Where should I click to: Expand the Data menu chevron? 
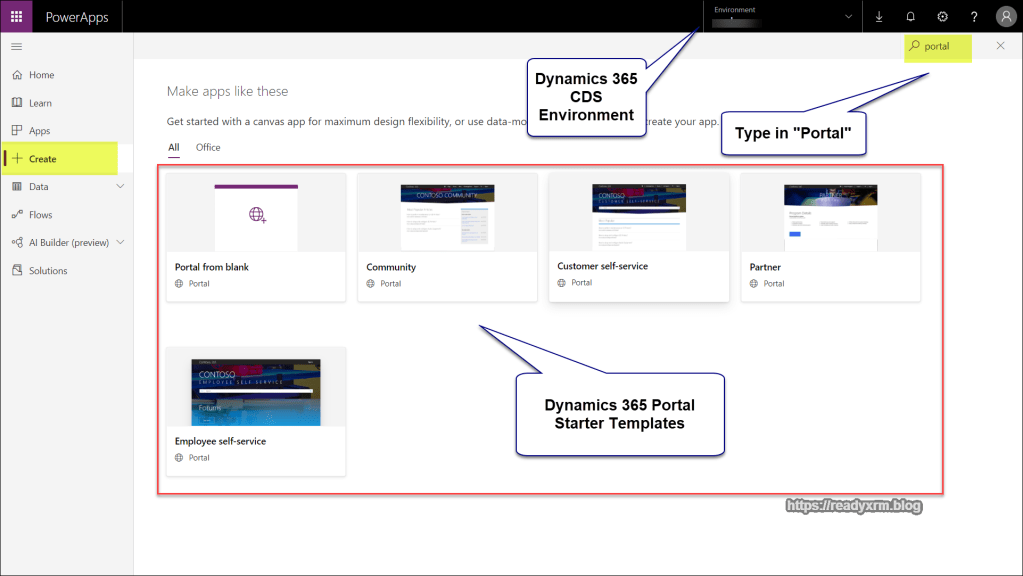(x=121, y=187)
